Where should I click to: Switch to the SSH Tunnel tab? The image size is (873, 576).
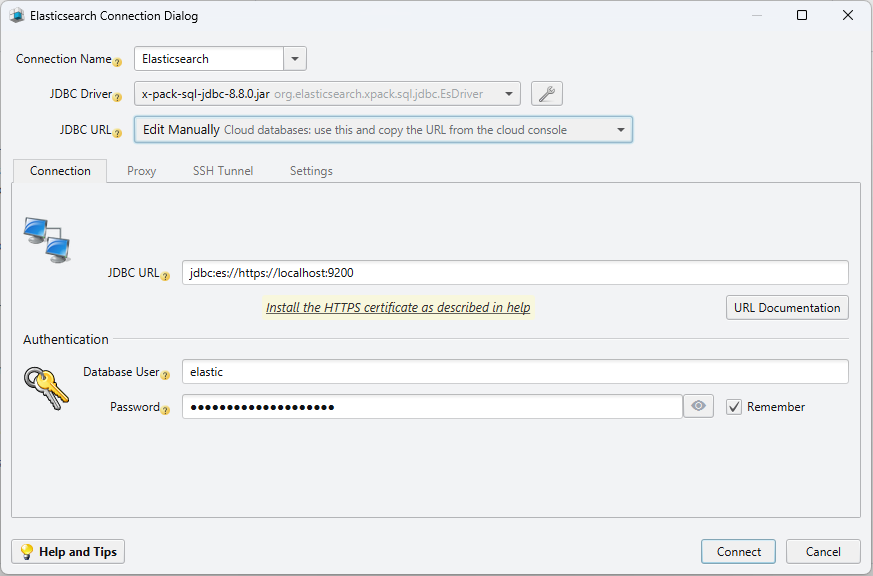[222, 170]
